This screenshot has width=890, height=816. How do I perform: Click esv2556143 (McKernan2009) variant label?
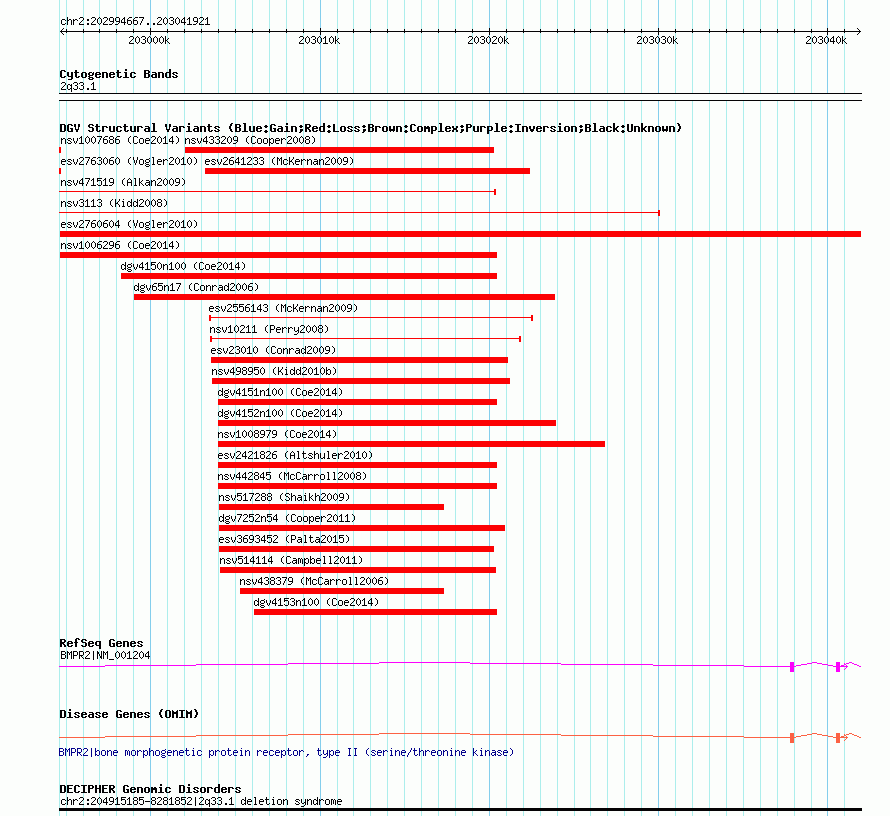tap(283, 308)
